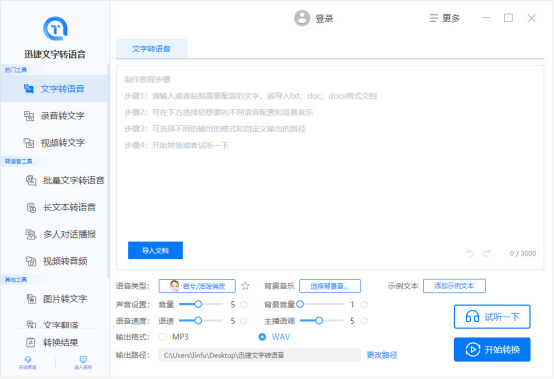Screen dimensions: 554x379
Task: Click the 迅捷文字转语音 app logo
Action: (x=55, y=28)
